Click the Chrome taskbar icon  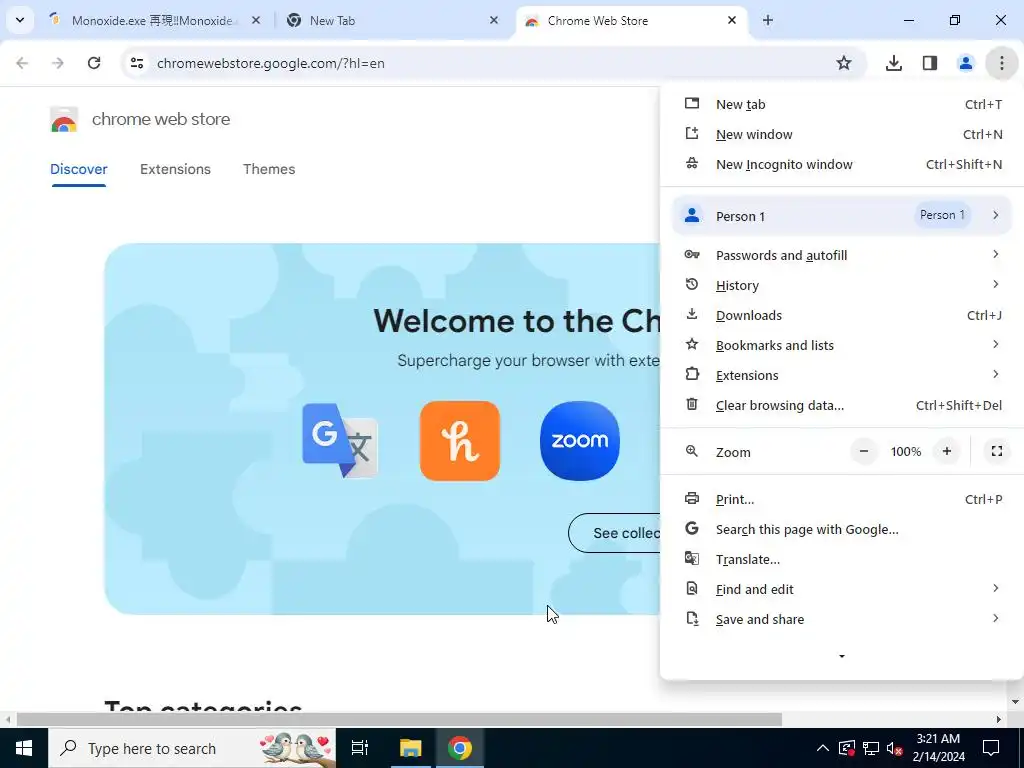[460, 748]
